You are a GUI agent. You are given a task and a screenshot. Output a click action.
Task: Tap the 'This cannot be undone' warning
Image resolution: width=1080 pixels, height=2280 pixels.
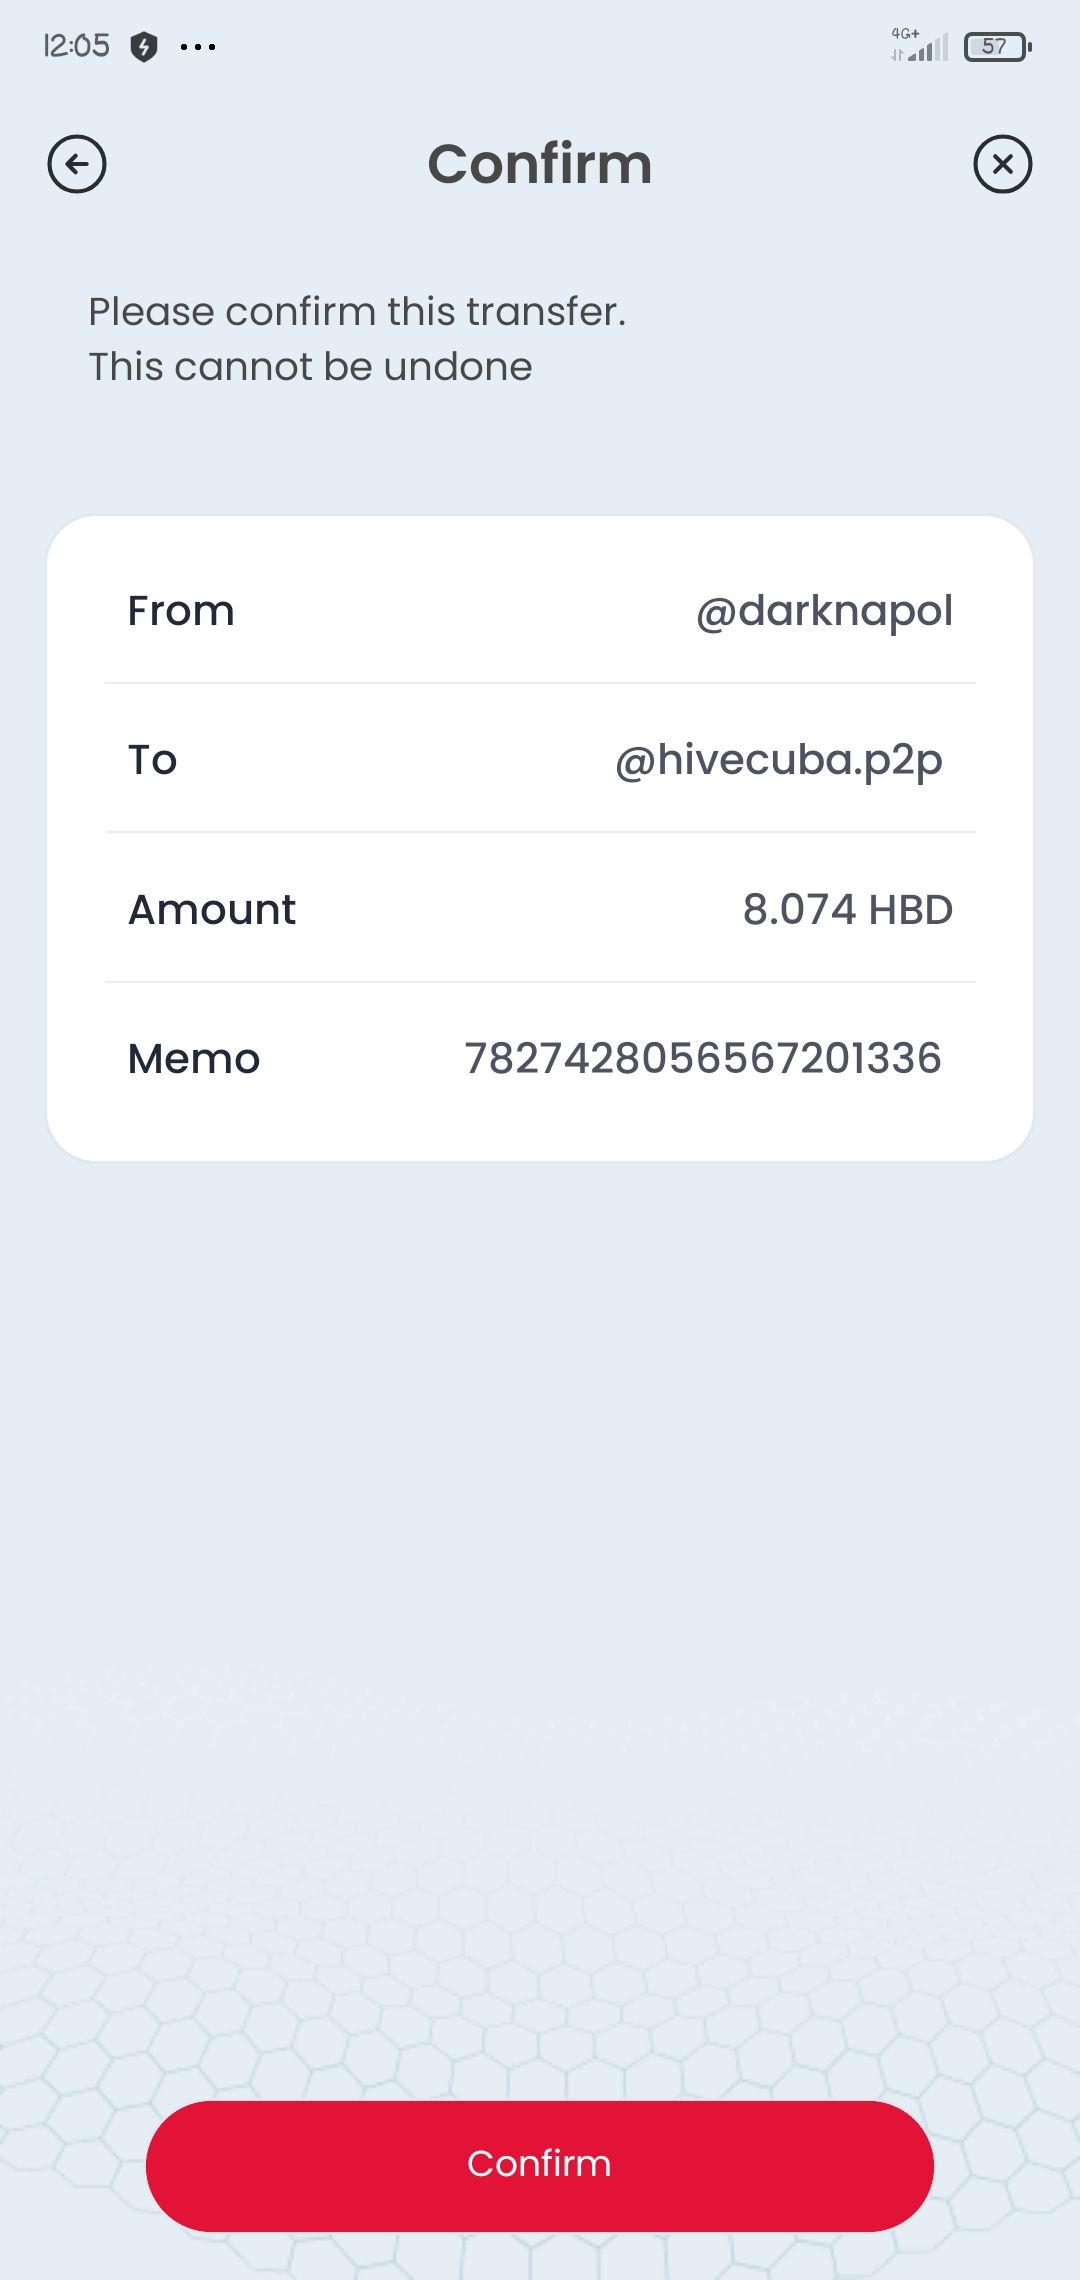pyautogui.click(x=310, y=367)
